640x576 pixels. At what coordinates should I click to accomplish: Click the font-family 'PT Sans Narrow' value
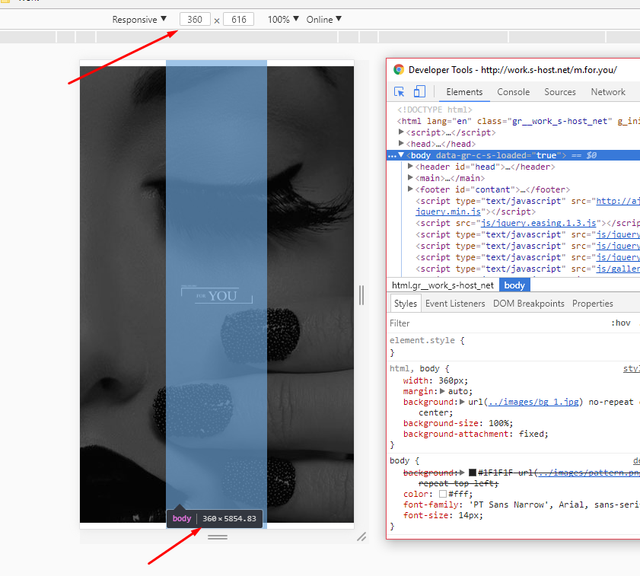508,505
